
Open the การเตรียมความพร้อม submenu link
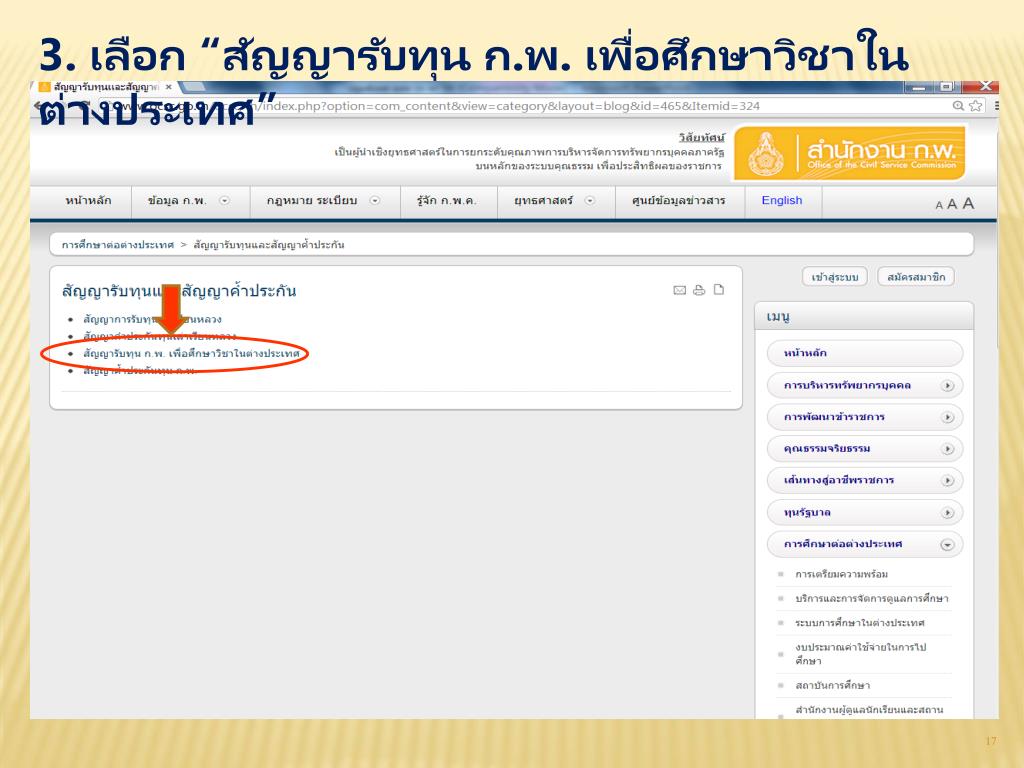[842, 574]
